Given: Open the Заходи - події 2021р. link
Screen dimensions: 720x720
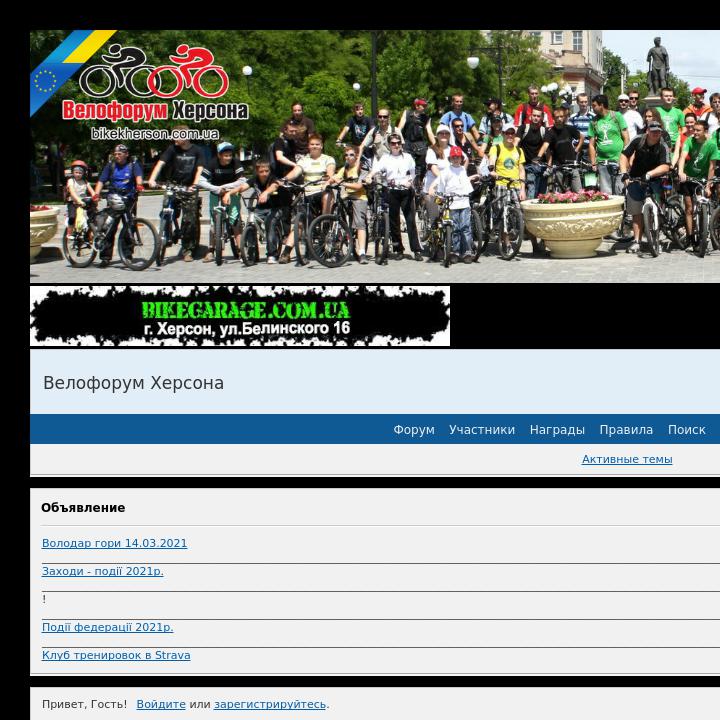Looking at the screenshot, I should pyautogui.click(x=102, y=571).
